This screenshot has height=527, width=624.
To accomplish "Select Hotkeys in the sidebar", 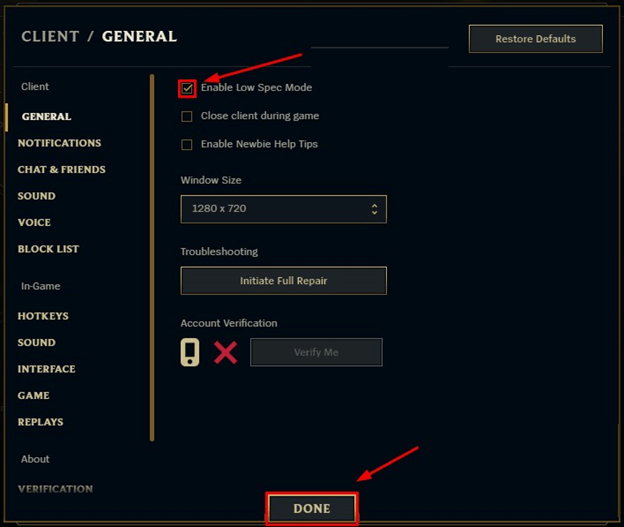I will click(x=43, y=316).
